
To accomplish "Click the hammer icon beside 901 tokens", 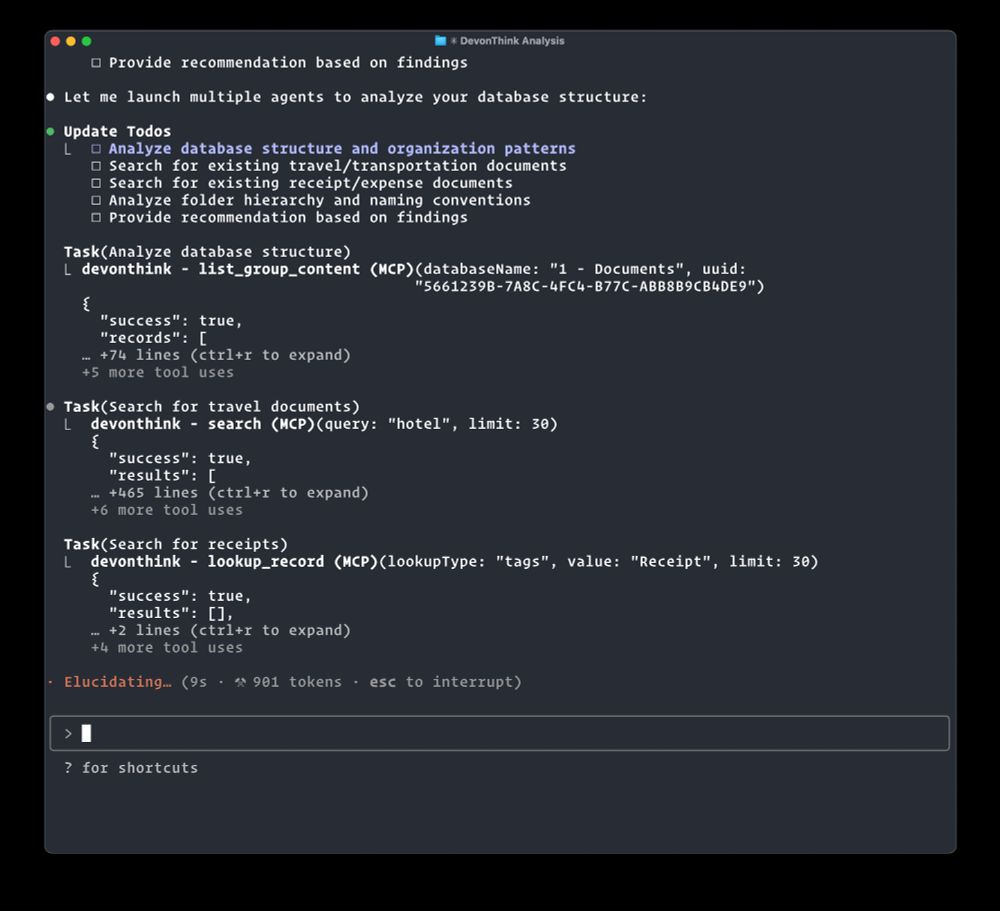I will point(240,682).
